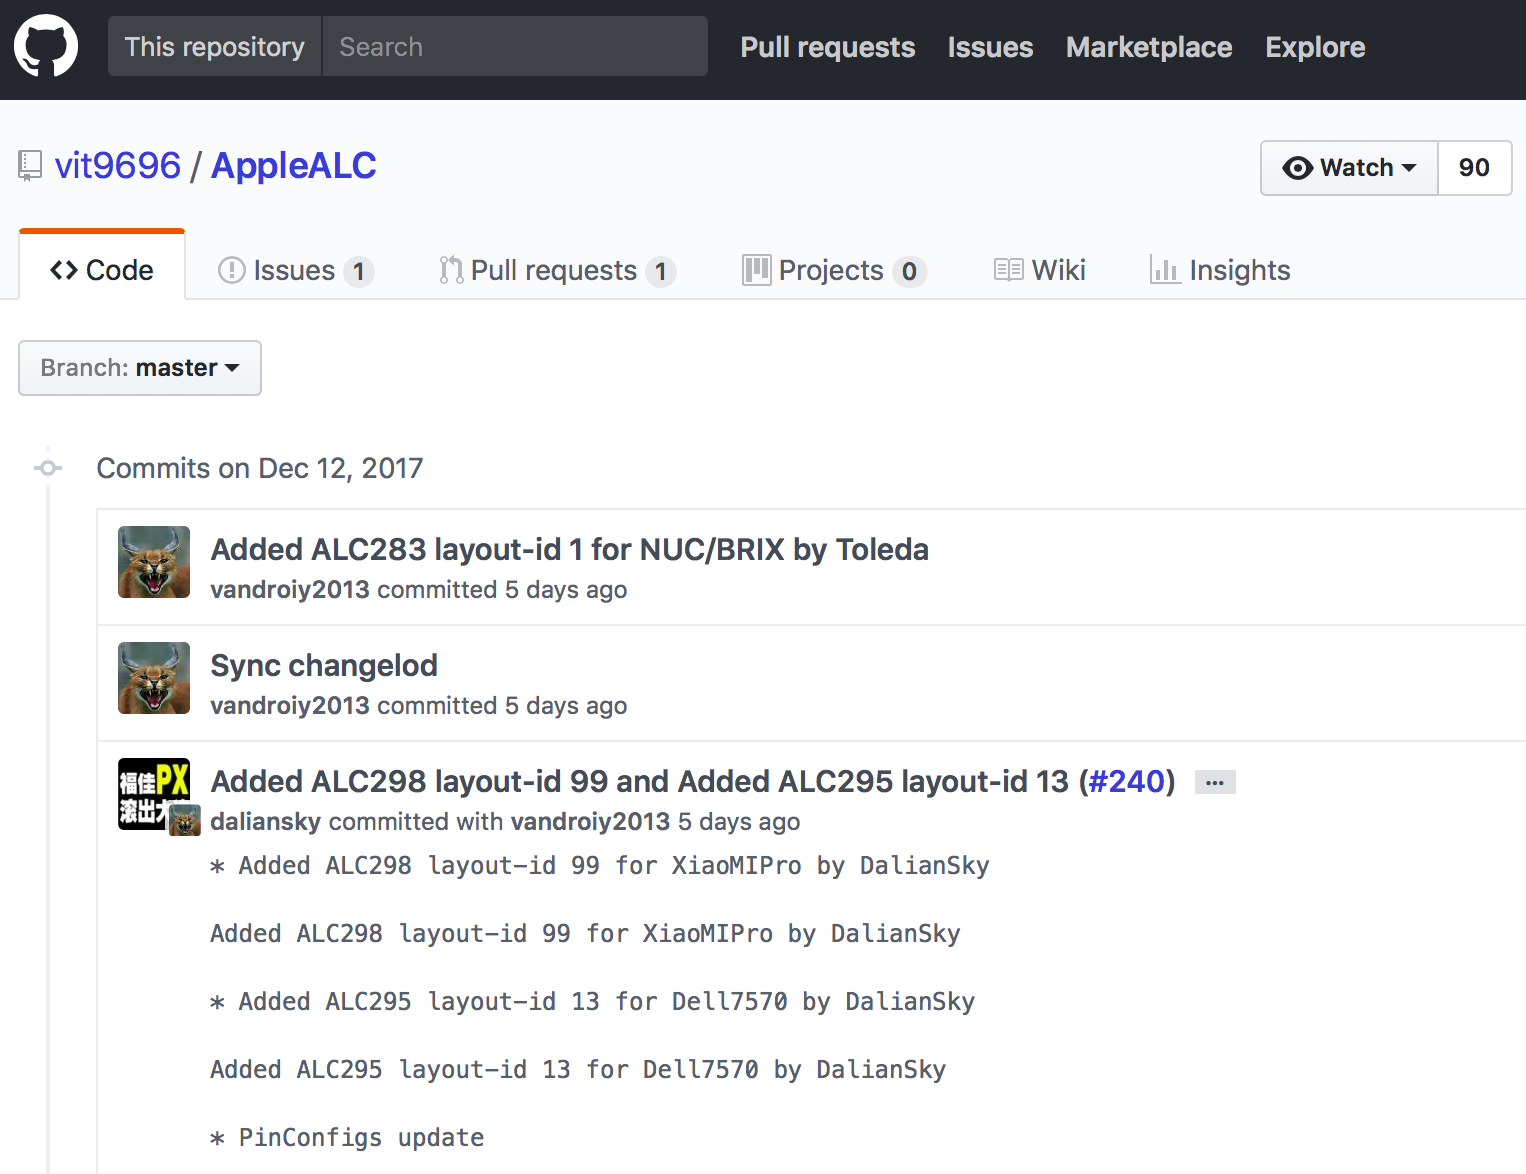This screenshot has width=1526, height=1174.
Task: Click the Wiki tab book icon
Action: pos(1008,270)
